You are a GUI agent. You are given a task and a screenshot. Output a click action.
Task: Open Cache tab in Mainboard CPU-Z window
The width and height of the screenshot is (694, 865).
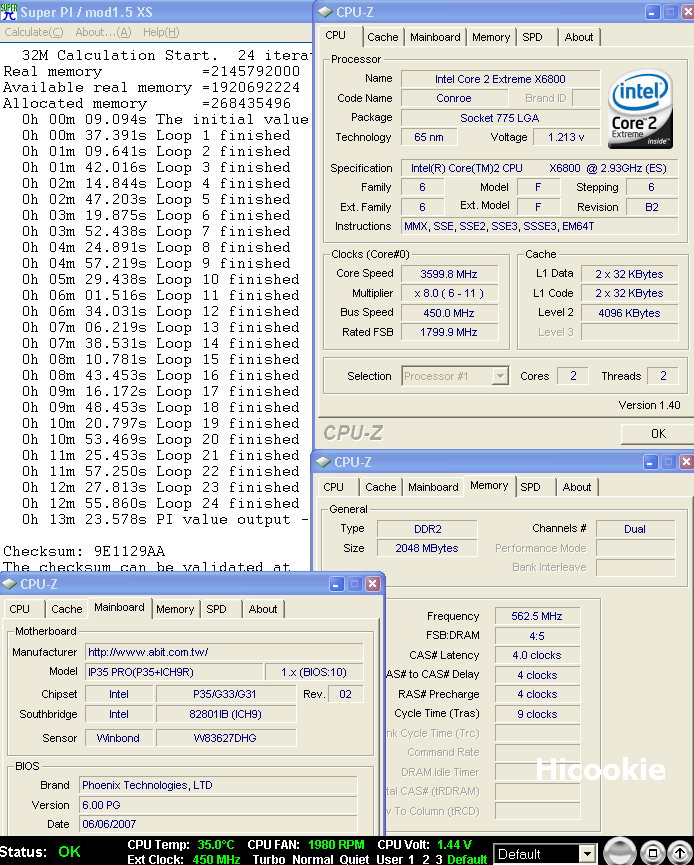click(x=67, y=609)
